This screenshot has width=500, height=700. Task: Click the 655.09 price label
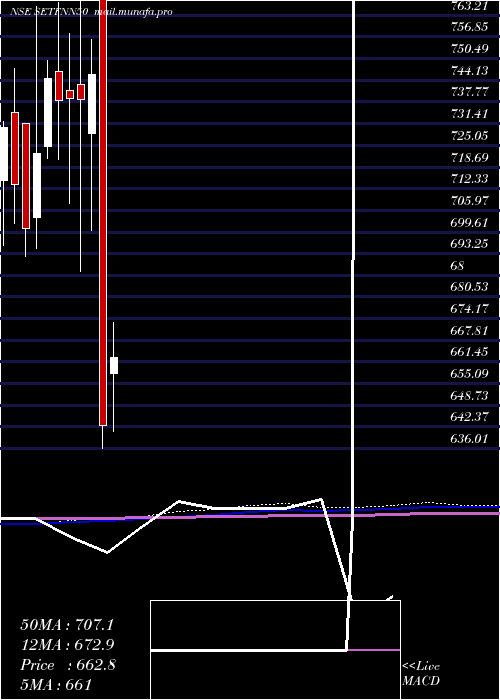click(x=469, y=373)
